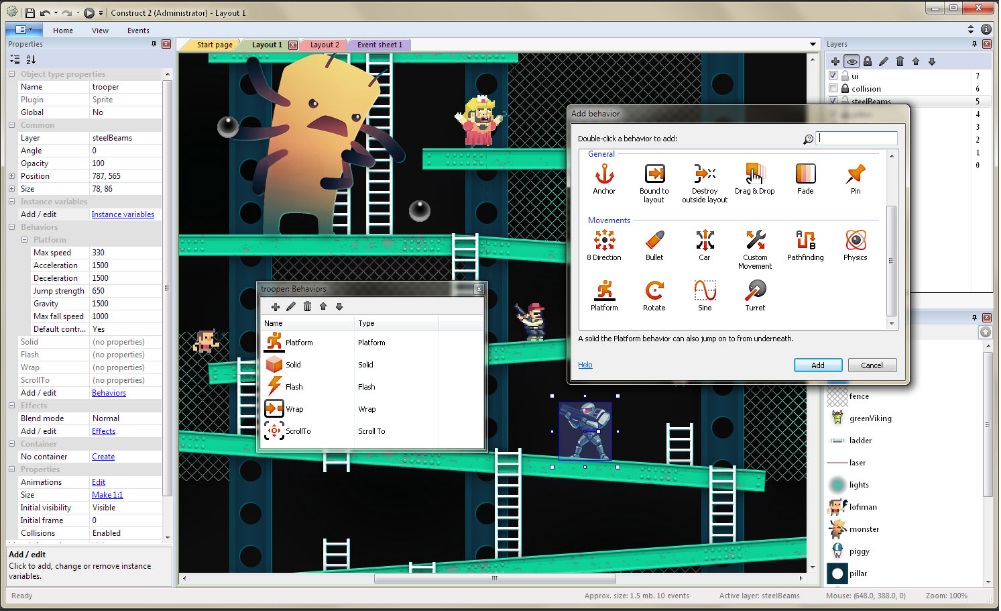The image size is (1001, 611).
Task: Open the Events ribbon tab
Action: [x=138, y=30]
